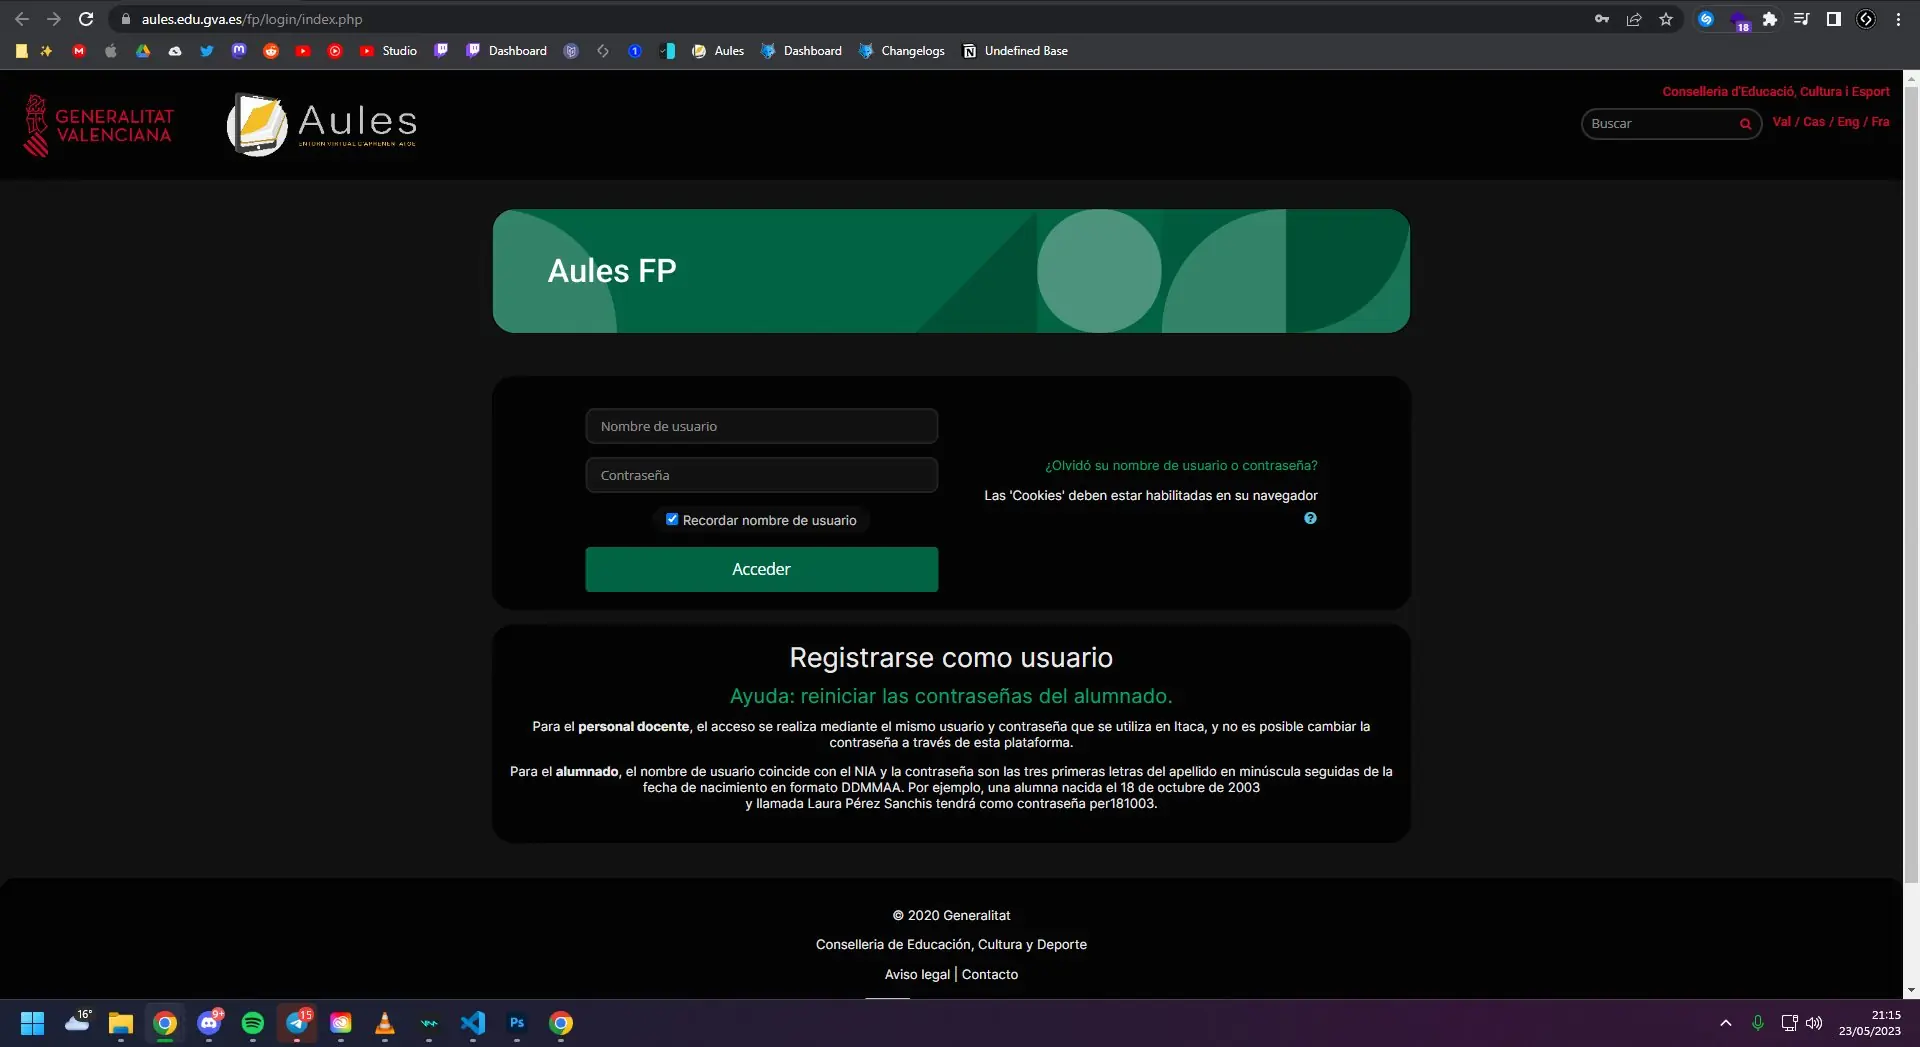The width and height of the screenshot is (1920, 1047).
Task: Click the red search magnifier icon
Action: tap(1746, 124)
